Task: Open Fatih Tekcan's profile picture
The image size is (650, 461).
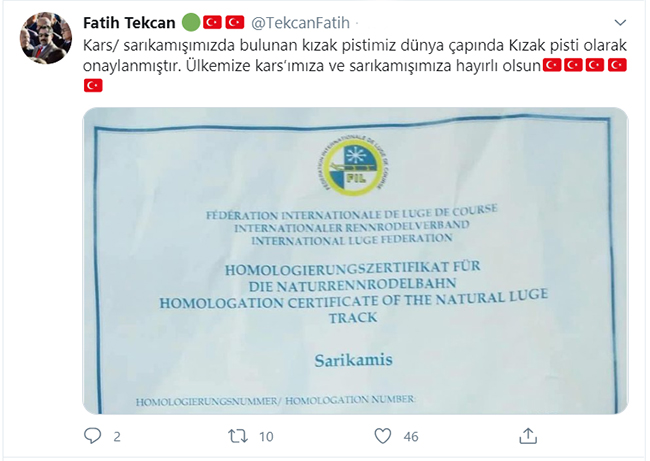Action: [46, 38]
